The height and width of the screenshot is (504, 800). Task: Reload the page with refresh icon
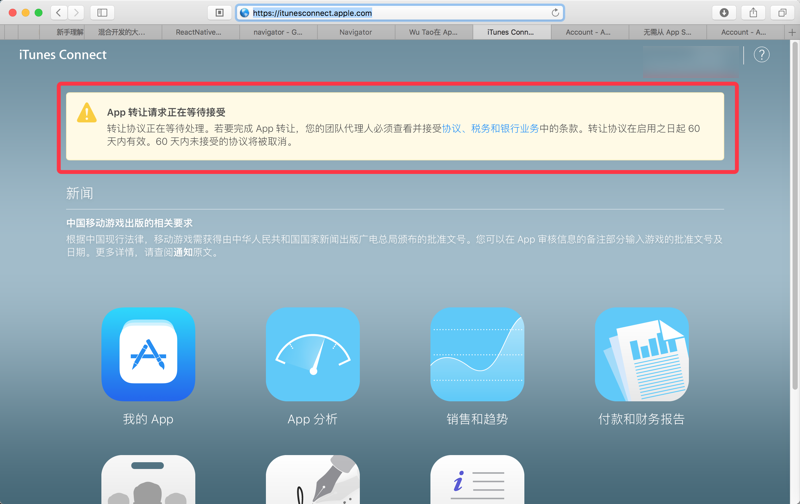[555, 13]
